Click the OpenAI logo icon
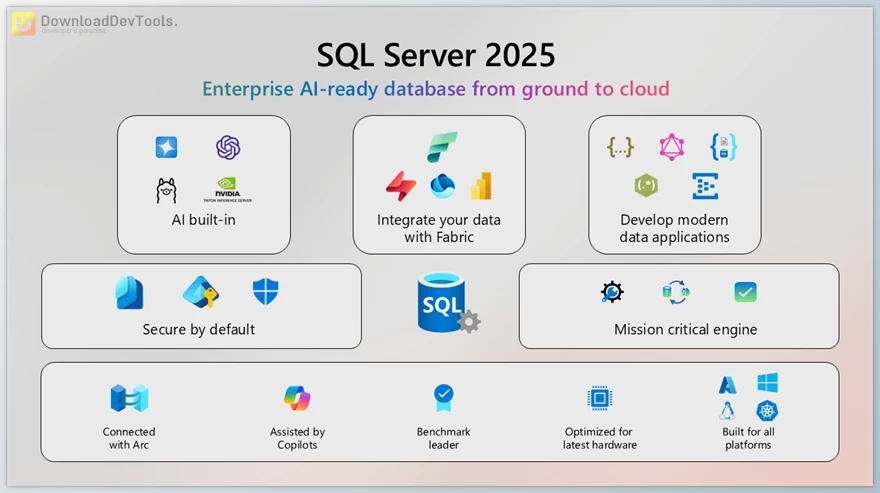 [x=228, y=148]
